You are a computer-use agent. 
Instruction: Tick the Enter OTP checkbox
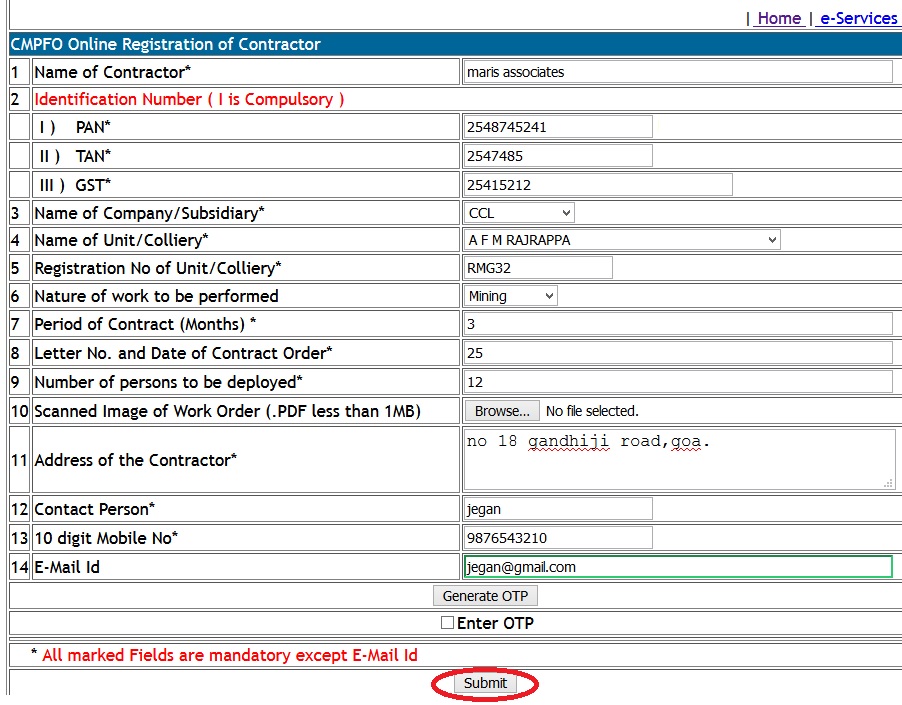(x=448, y=623)
